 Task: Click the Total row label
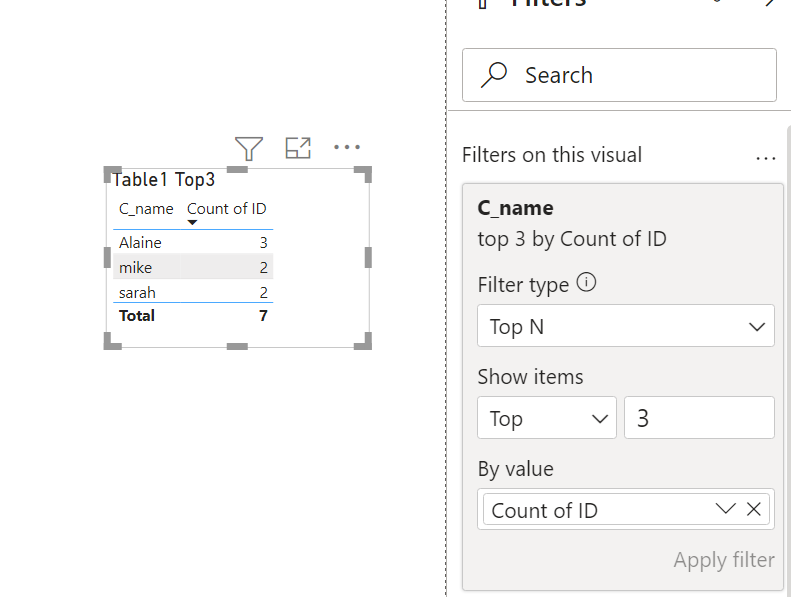coord(137,316)
